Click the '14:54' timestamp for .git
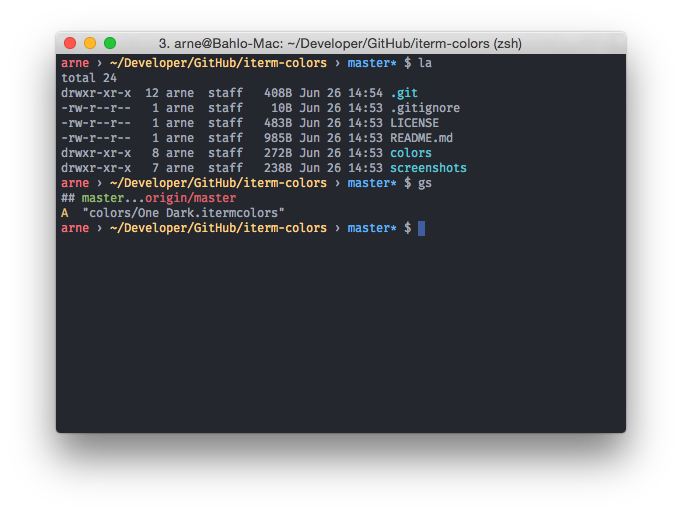682x513 pixels. pos(365,93)
